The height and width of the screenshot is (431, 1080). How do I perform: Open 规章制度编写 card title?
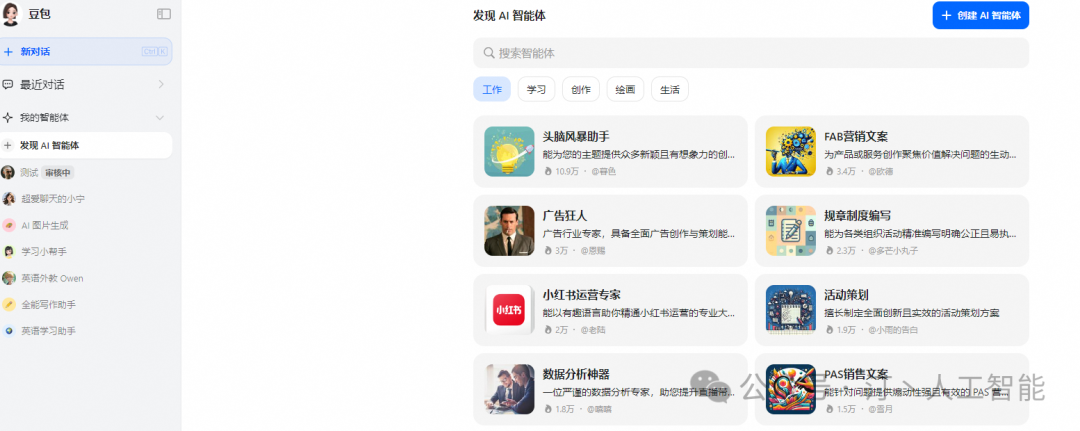[858, 216]
